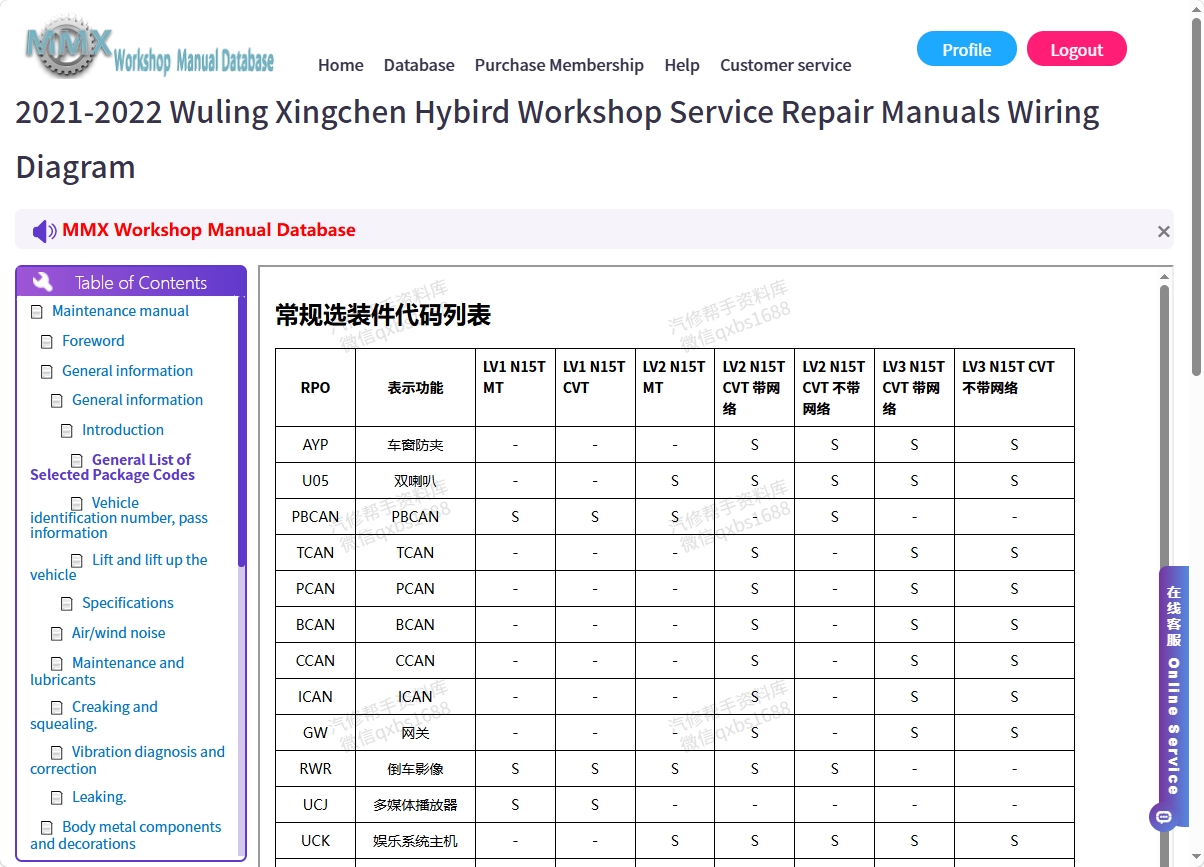Open Air/wind noise entry
The height and width of the screenshot is (867, 1204).
coord(118,633)
